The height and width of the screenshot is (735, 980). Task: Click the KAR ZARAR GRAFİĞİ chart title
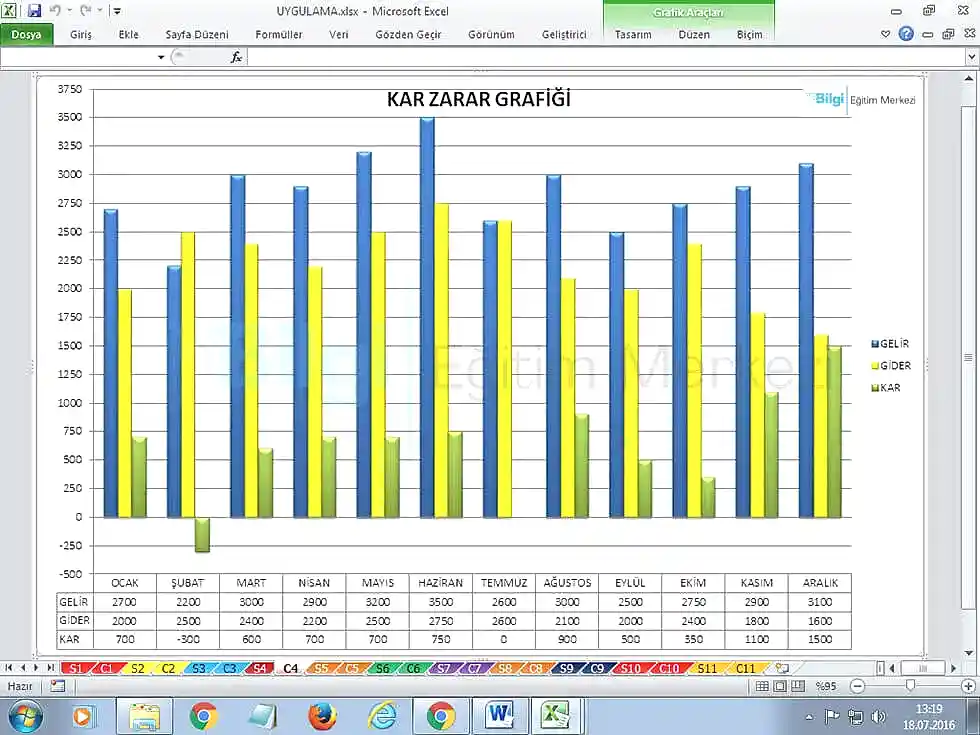click(x=478, y=100)
